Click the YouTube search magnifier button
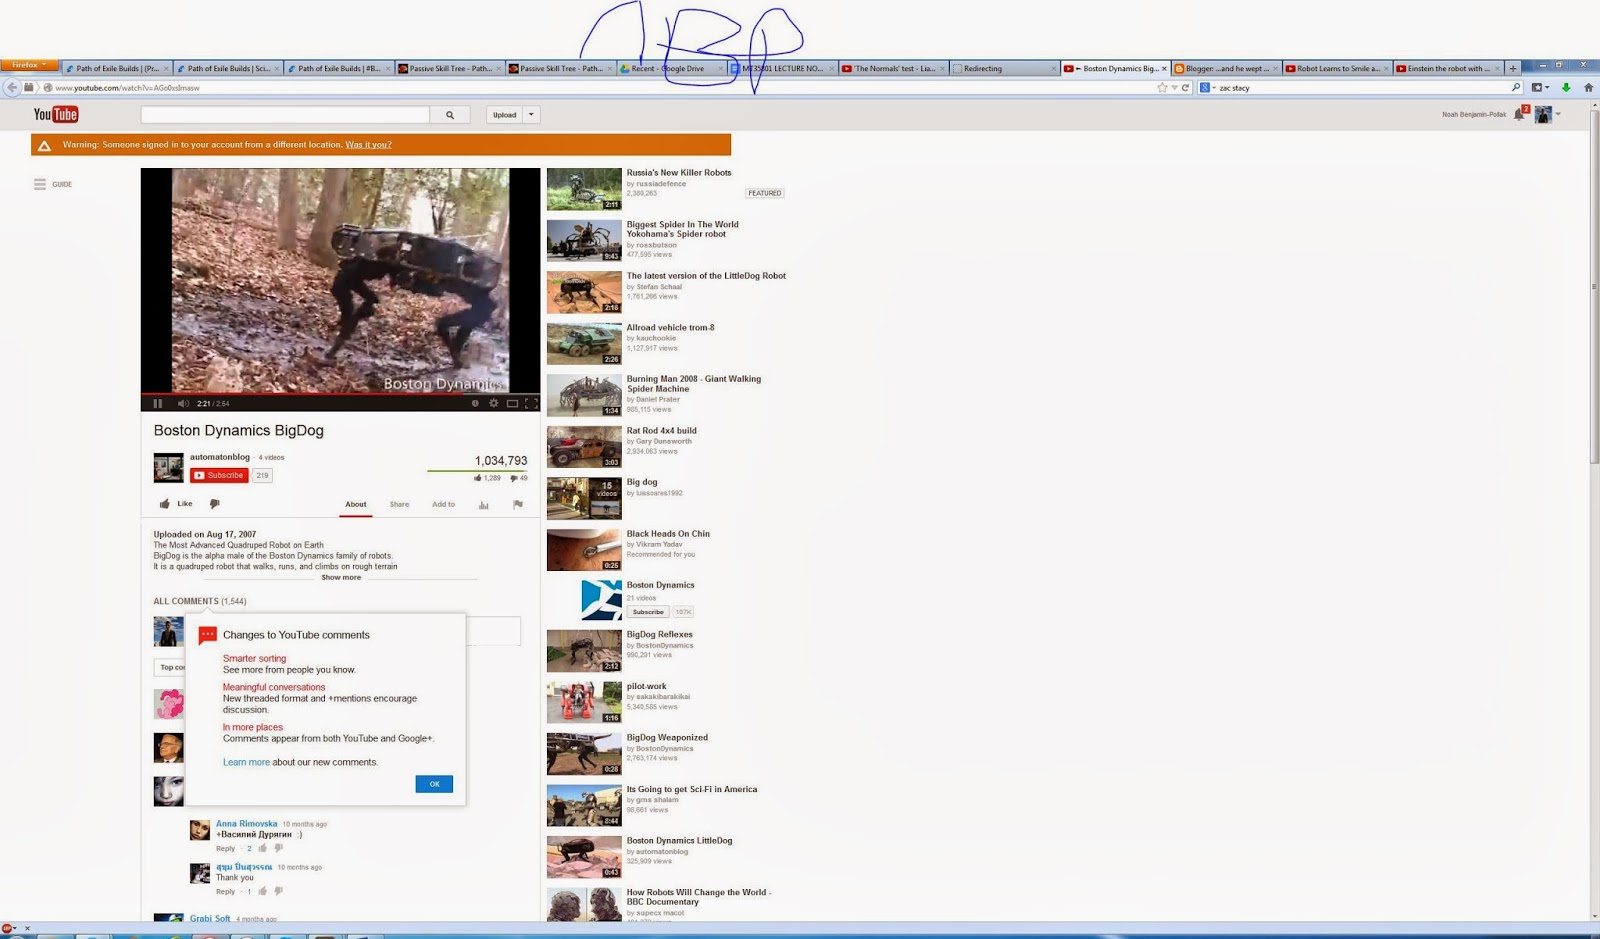Image resolution: width=1600 pixels, height=939 pixels. (450, 115)
